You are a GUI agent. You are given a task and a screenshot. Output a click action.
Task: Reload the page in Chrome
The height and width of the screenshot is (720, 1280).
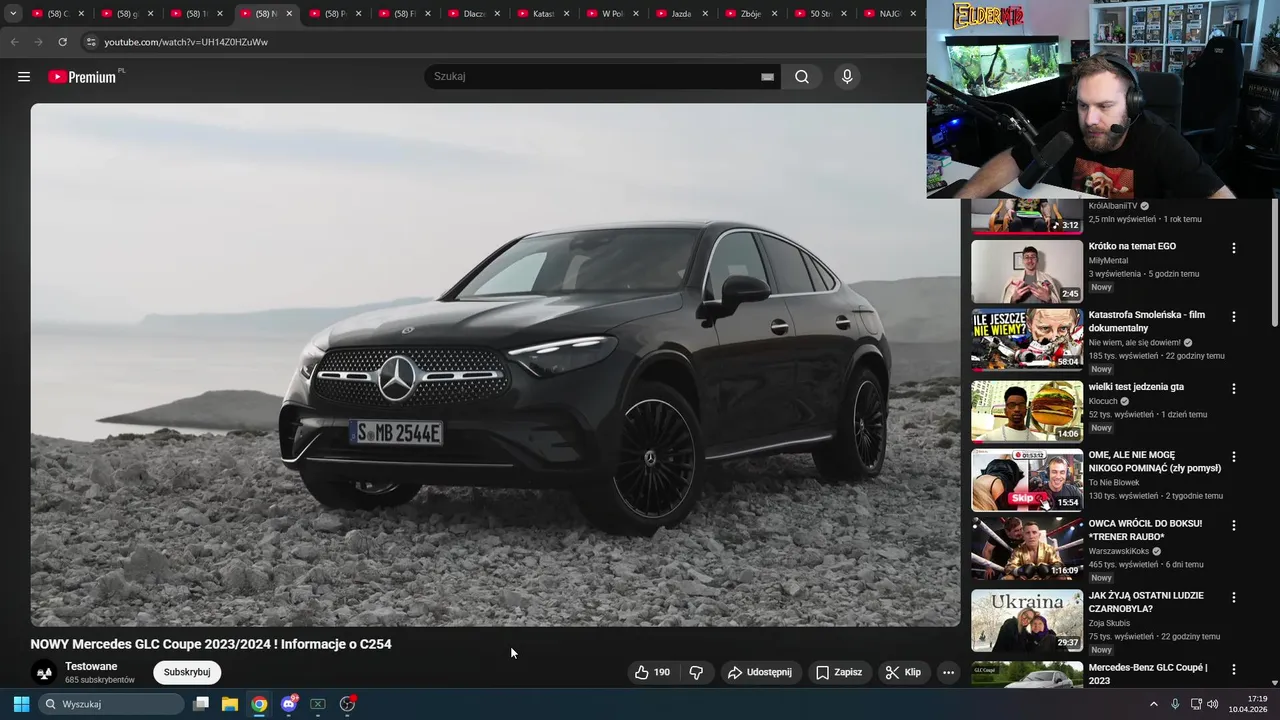tap(62, 42)
